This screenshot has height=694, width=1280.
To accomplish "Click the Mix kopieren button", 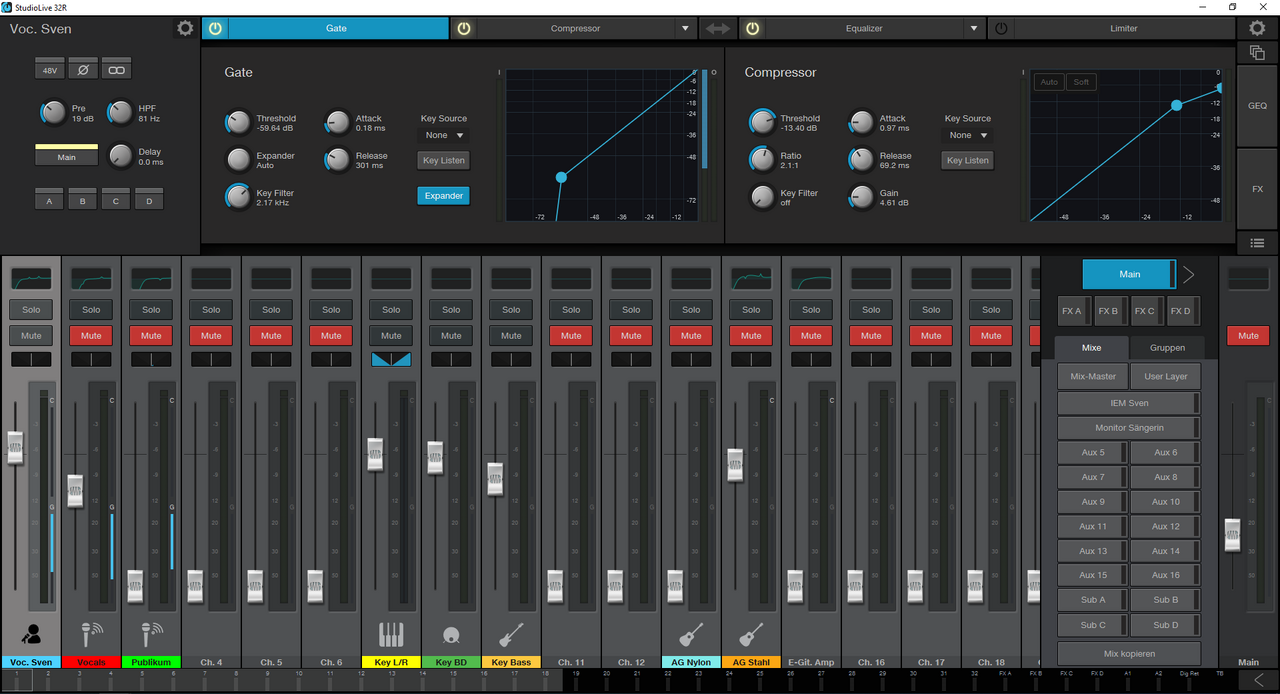I will [x=1129, y=653].
